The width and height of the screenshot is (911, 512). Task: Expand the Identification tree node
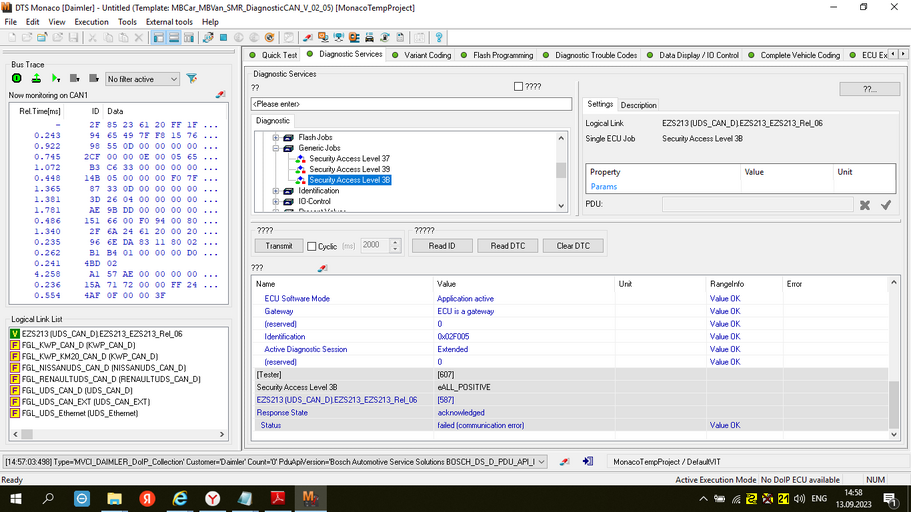(x=276, y=191)
